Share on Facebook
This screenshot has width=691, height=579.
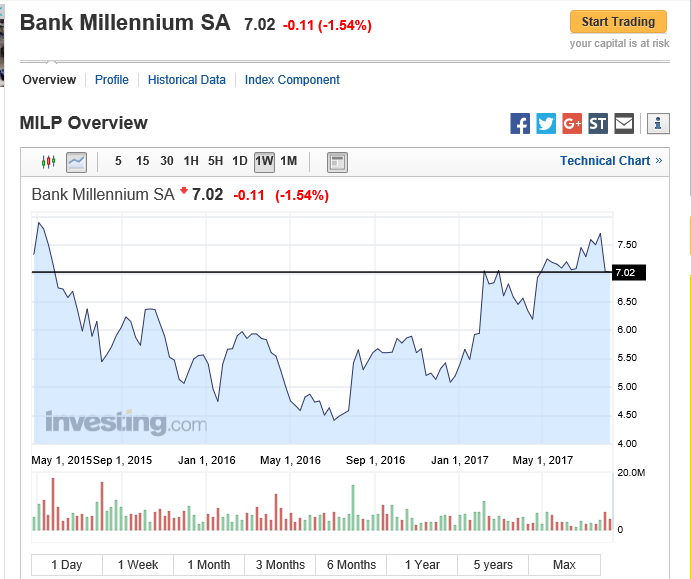pyautogui.click(x=520, y=123)
